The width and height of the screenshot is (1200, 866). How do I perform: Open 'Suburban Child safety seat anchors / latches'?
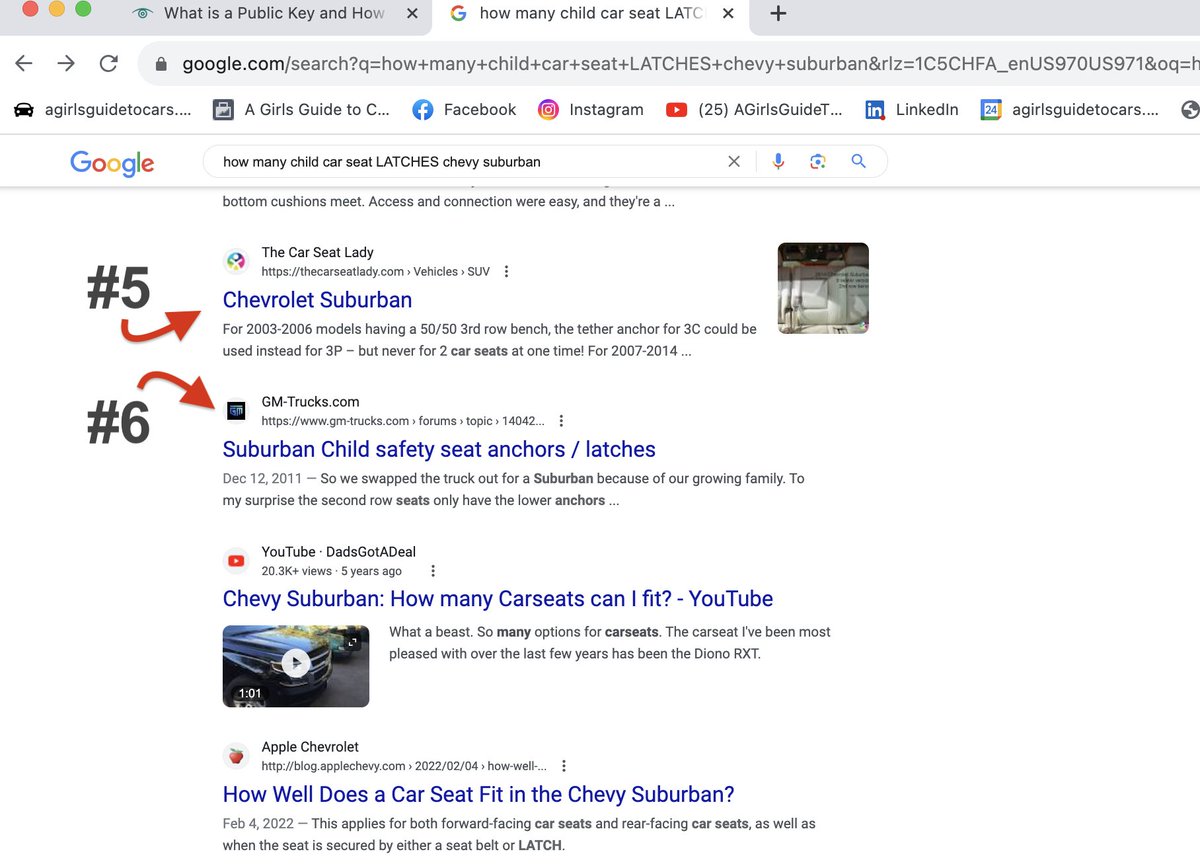[x=439, y=450]
